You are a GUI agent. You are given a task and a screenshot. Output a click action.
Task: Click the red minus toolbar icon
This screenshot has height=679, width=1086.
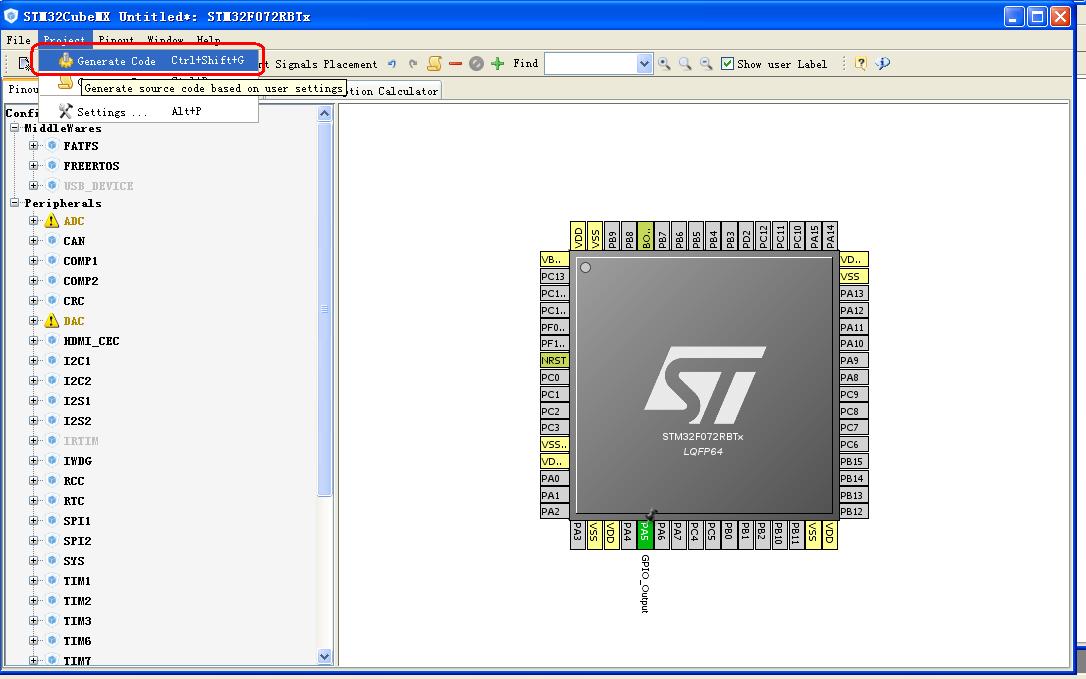[455, 64]
